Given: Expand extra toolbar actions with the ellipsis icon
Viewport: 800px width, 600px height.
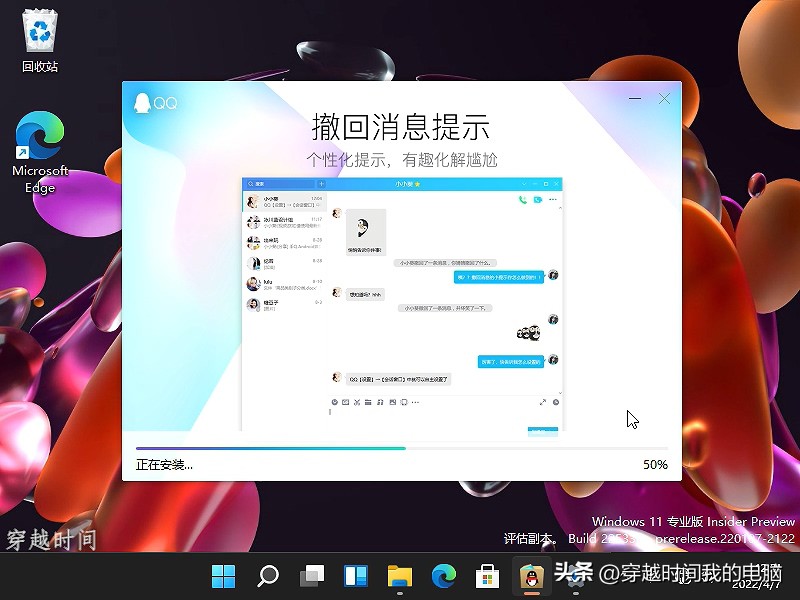Looking at the screenshot, I should (x=414, y=403).
